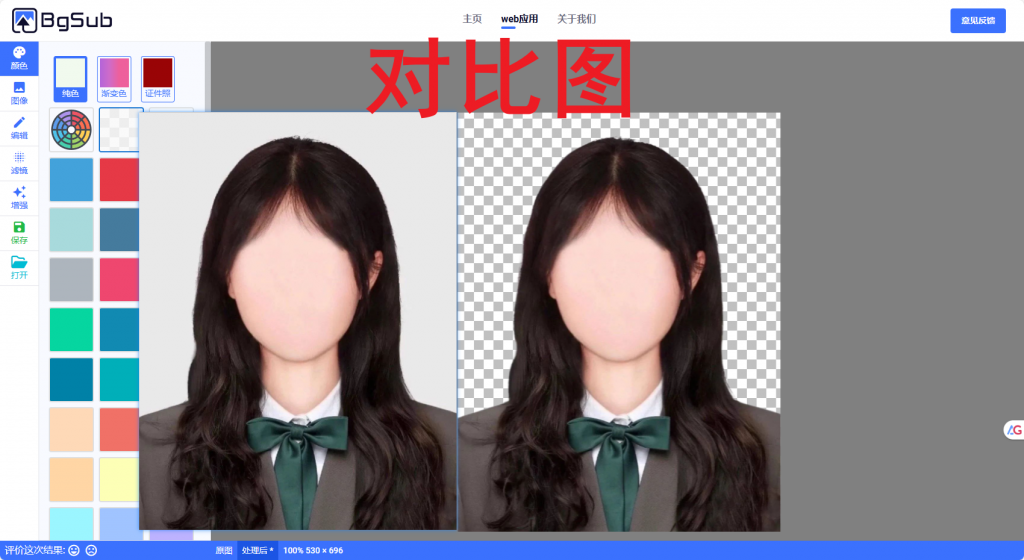Select the 证件照 ID photo mode
1024x560 pixels.
click(x=158, y=79)
